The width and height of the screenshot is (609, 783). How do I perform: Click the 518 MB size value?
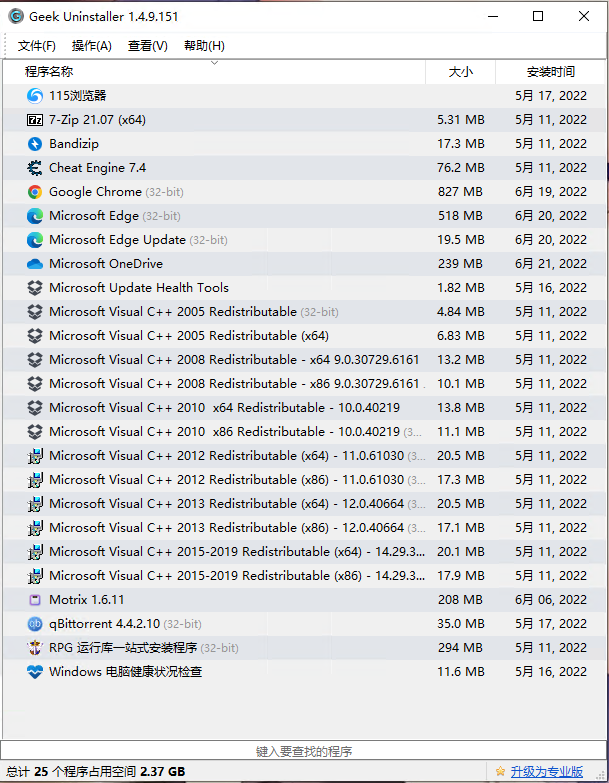click(x=460, y=216)
